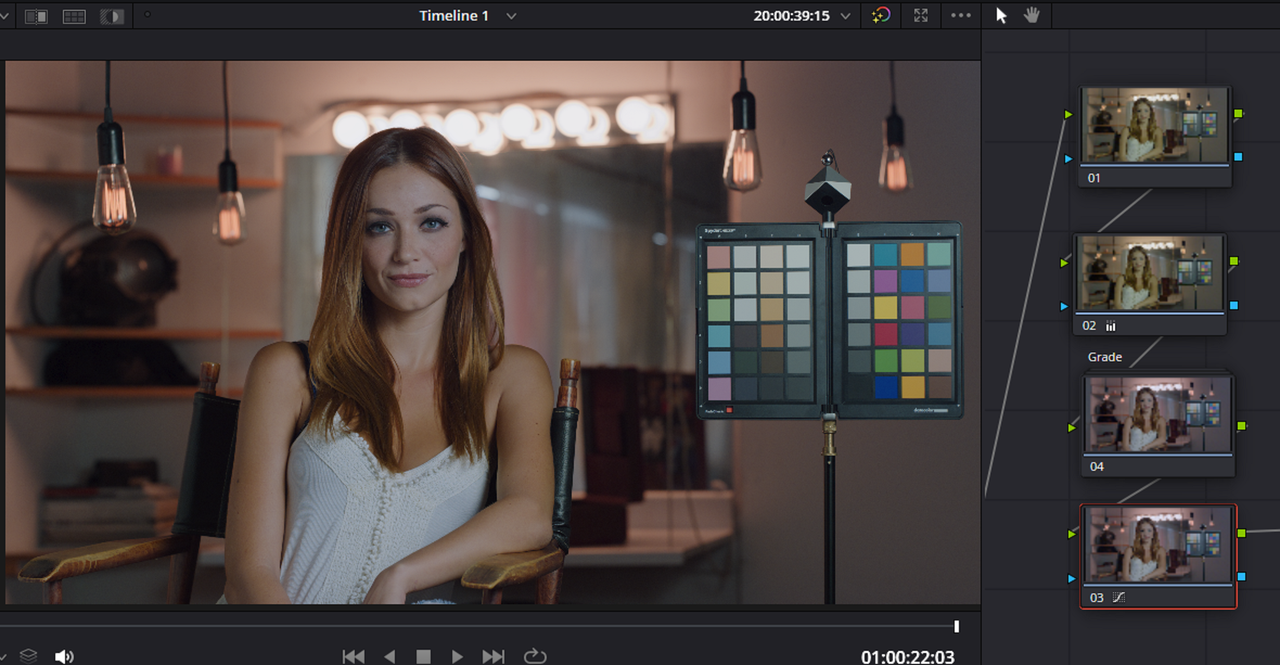
Task: Open the Timeline 1 dropdown chevron
Action: (511, 16)
